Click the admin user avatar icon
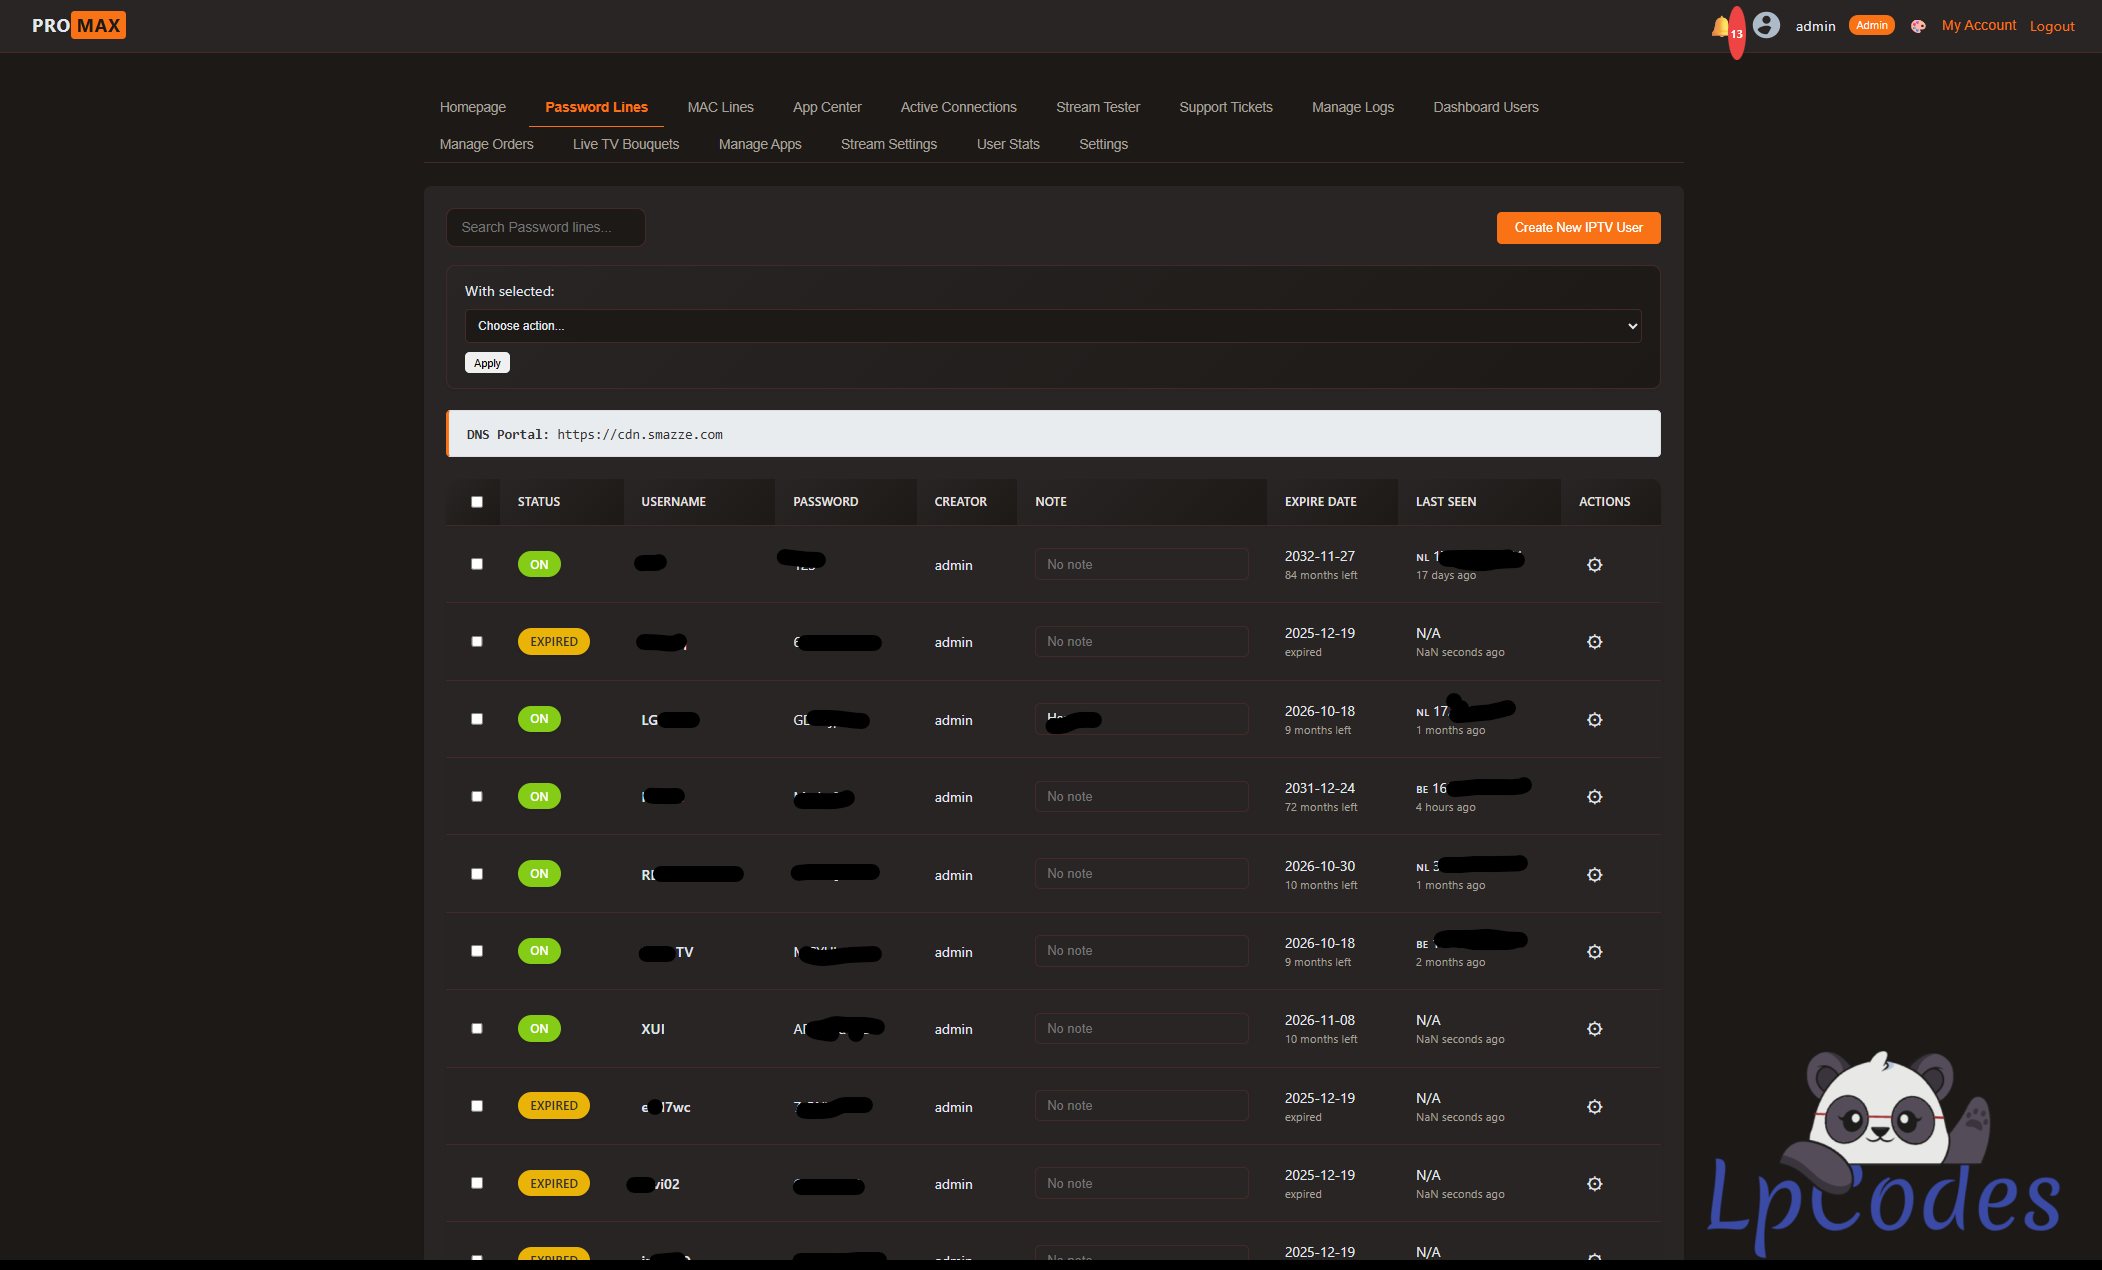 click(1766, 25)
